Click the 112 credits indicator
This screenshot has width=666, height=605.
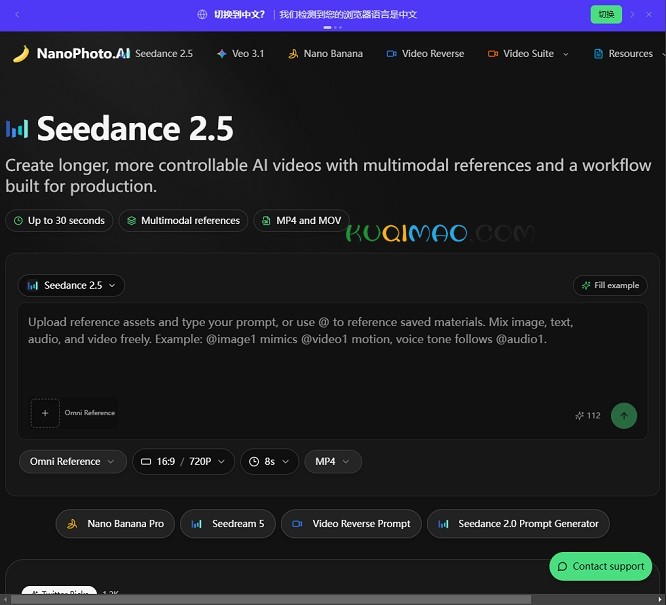[587, 416]
